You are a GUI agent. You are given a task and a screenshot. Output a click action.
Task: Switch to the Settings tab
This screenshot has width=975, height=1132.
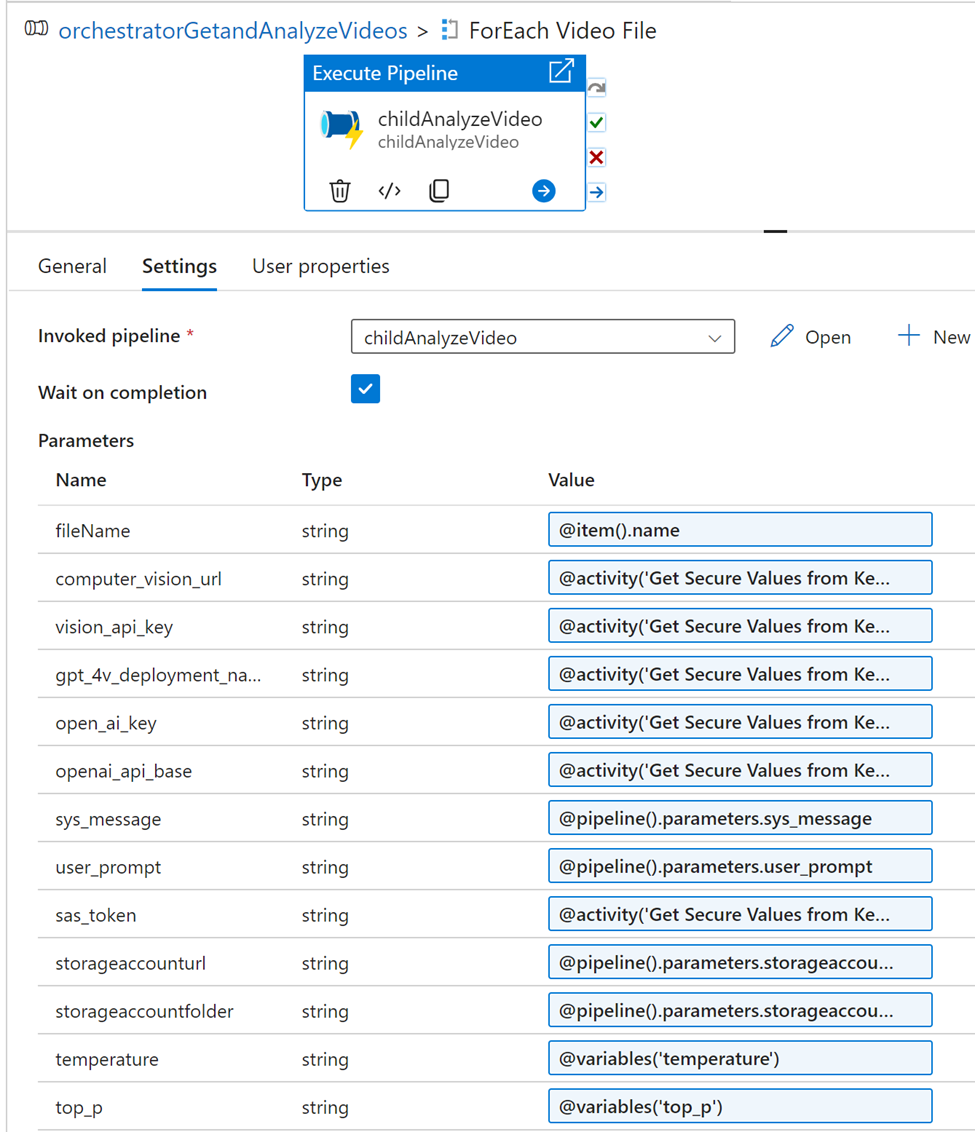pyautogui.click(x=179, y=266)
